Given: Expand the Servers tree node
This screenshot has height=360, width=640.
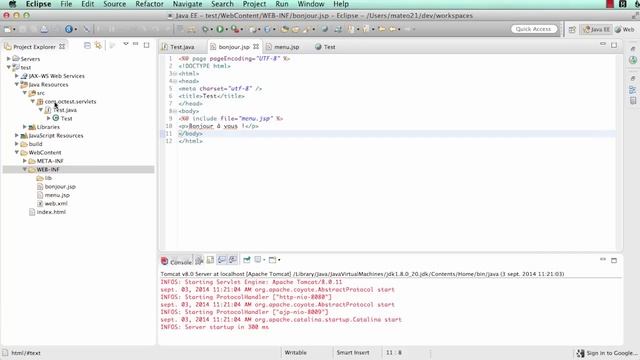Looking at the screenshot, I should pyautogui.click(x=9, y=59).
